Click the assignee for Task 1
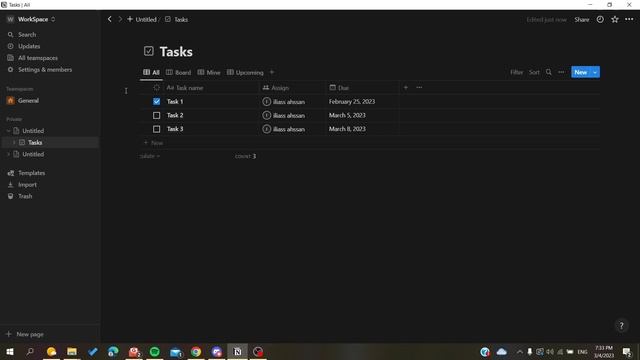The height and width of the screenshot is (360, 640). 284,102
